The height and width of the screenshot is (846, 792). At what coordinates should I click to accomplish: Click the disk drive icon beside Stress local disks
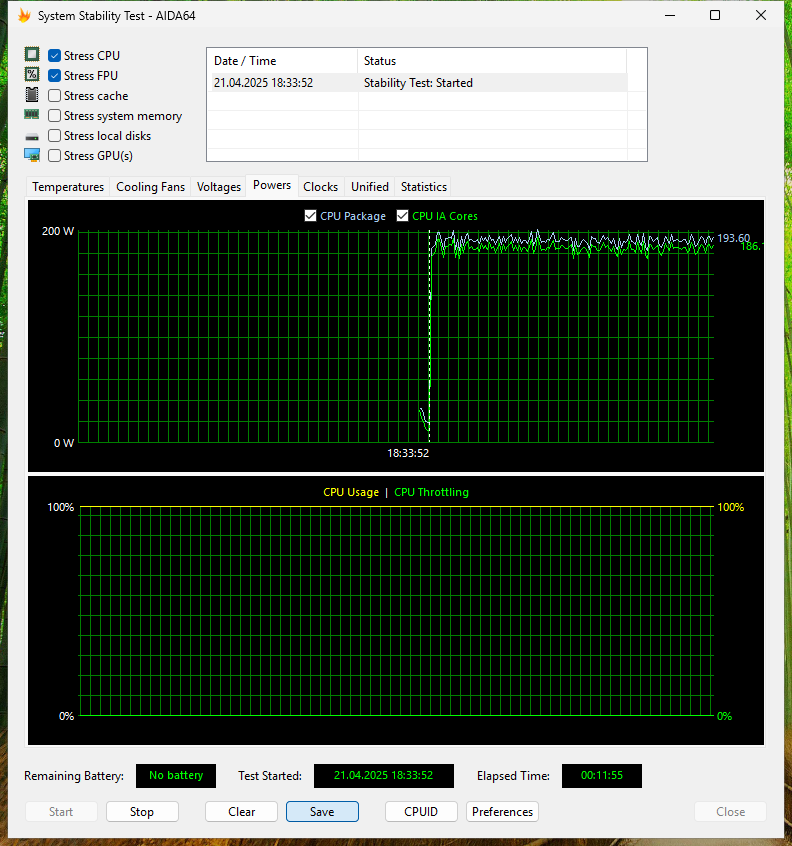click(32, 137)
